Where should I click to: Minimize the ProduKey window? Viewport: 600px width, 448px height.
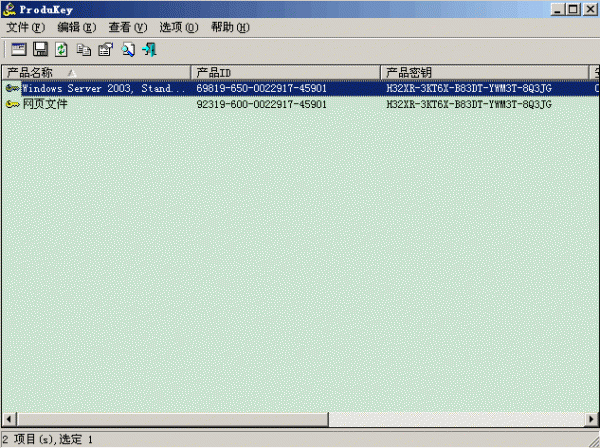tap(558, 9)
